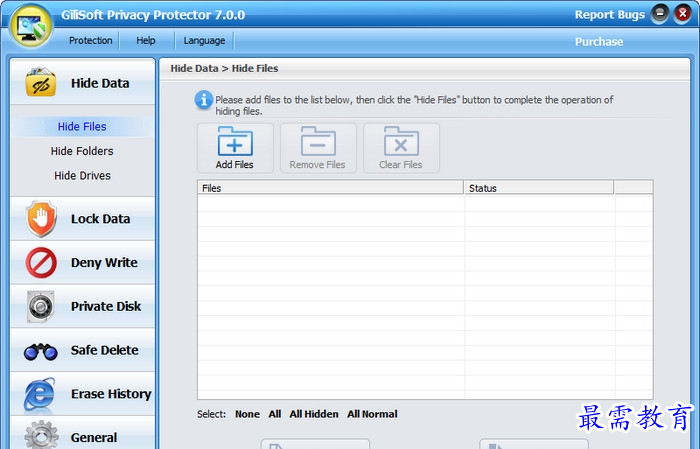Image resolution: width=700 pixels, height=449 pixels.
Task: Select Hide Drives in sidebar
Action: point(82,176)
